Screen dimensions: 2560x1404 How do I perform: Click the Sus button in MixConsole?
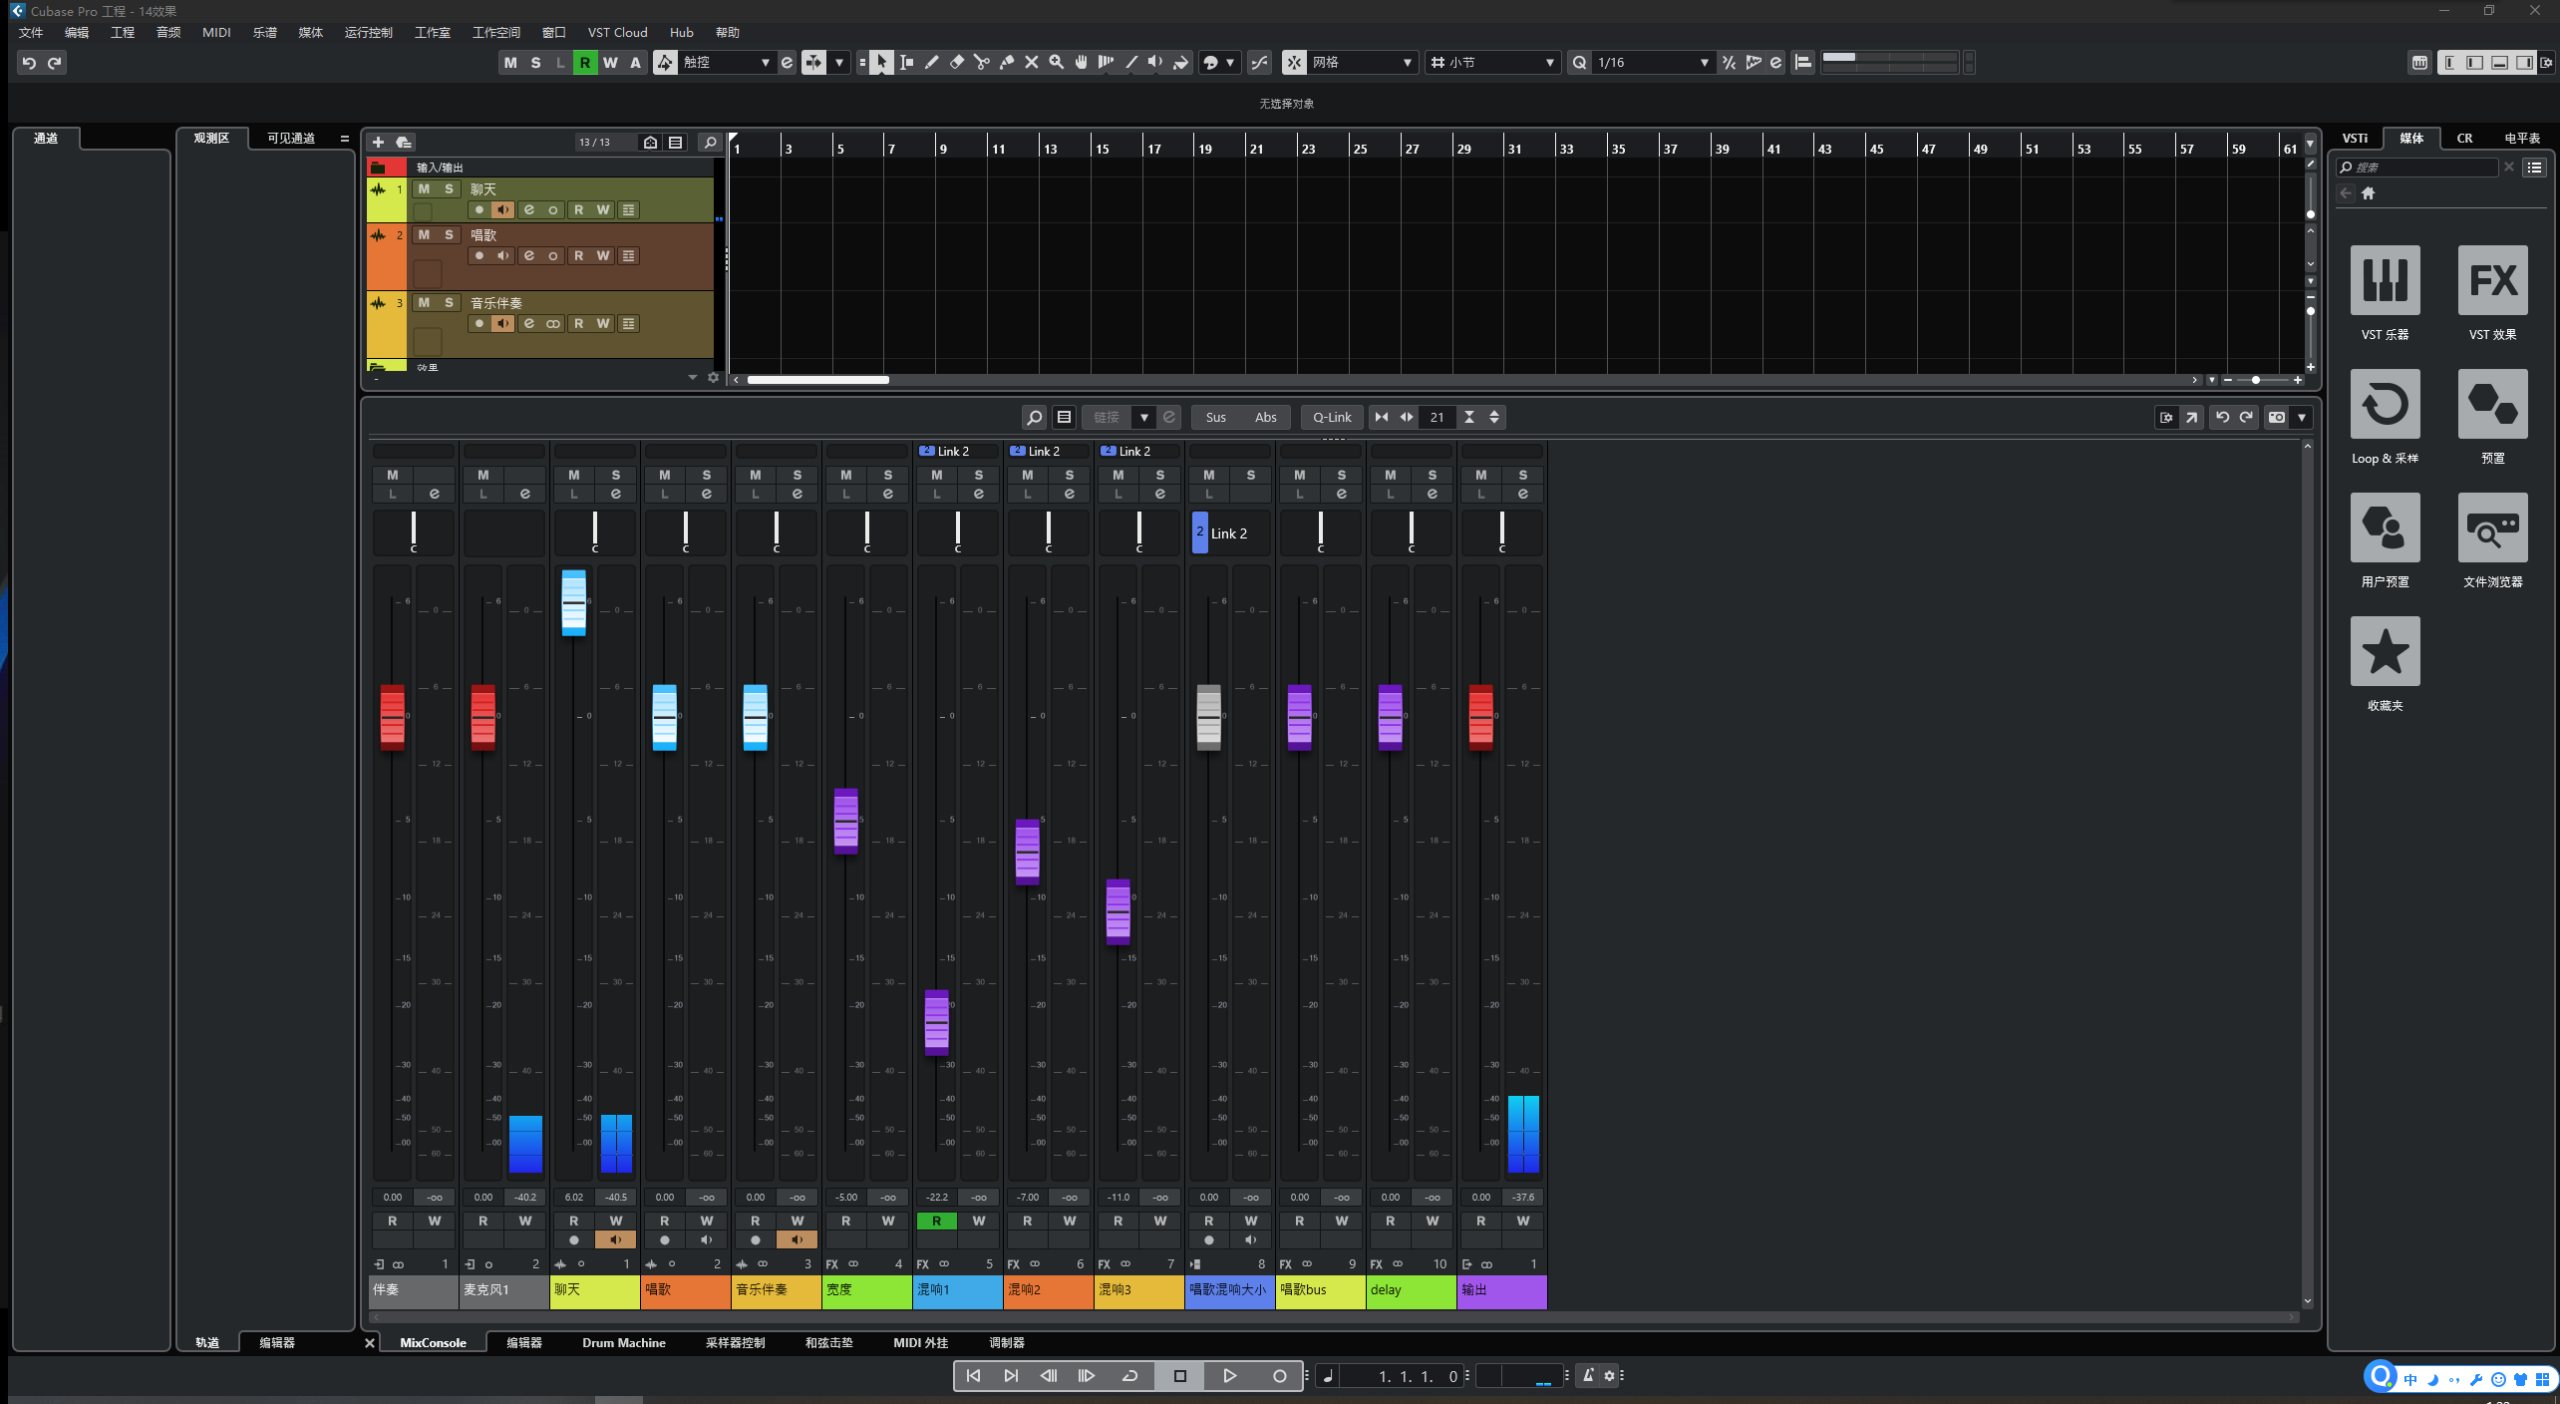tap(1215, 417)
